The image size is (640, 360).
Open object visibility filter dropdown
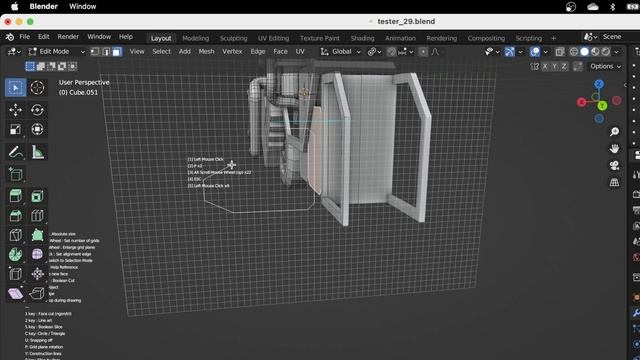[x=492, y=52]
